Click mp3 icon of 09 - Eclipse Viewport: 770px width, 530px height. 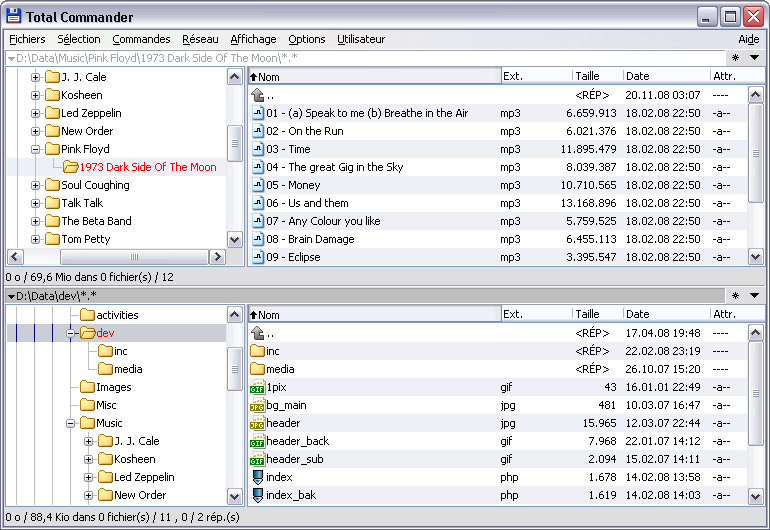click(258, 257)
